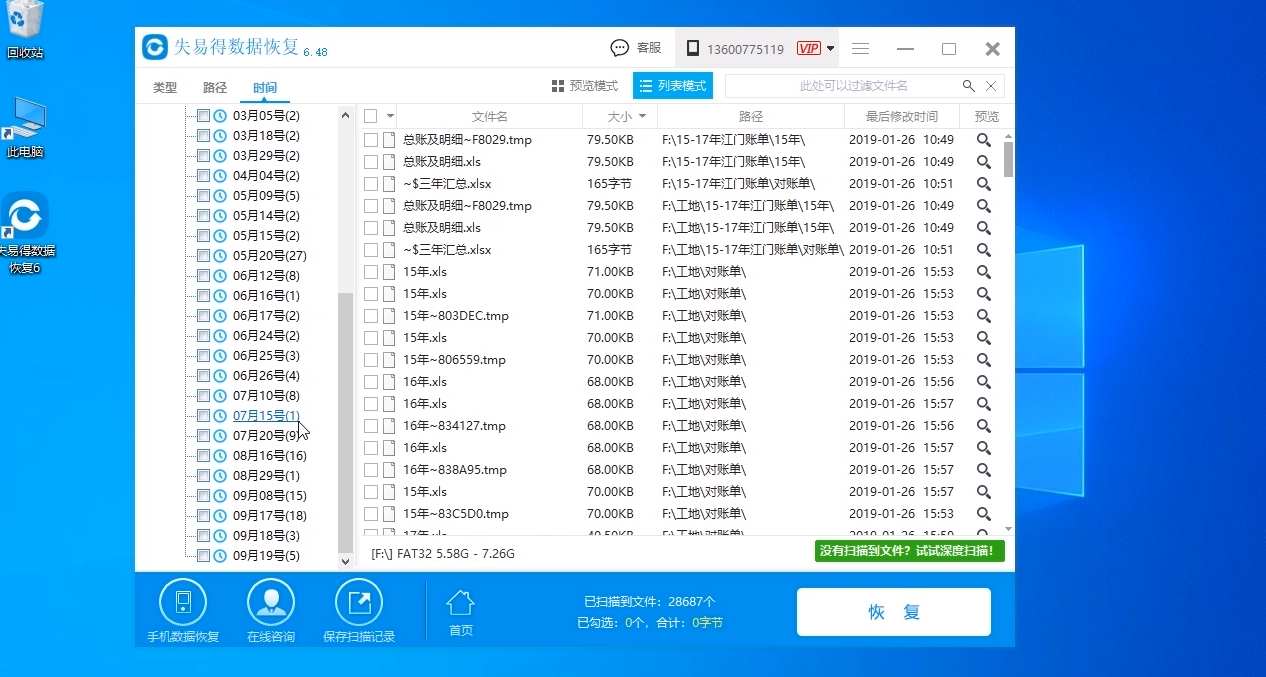Open the hamburger menu in title bar
This screenshot has height=677, width=1266.
click(860, 49)
